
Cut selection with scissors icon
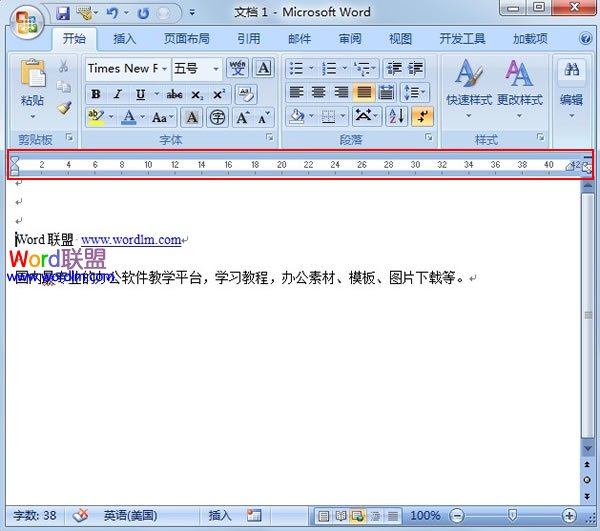(x=64, y=66)
